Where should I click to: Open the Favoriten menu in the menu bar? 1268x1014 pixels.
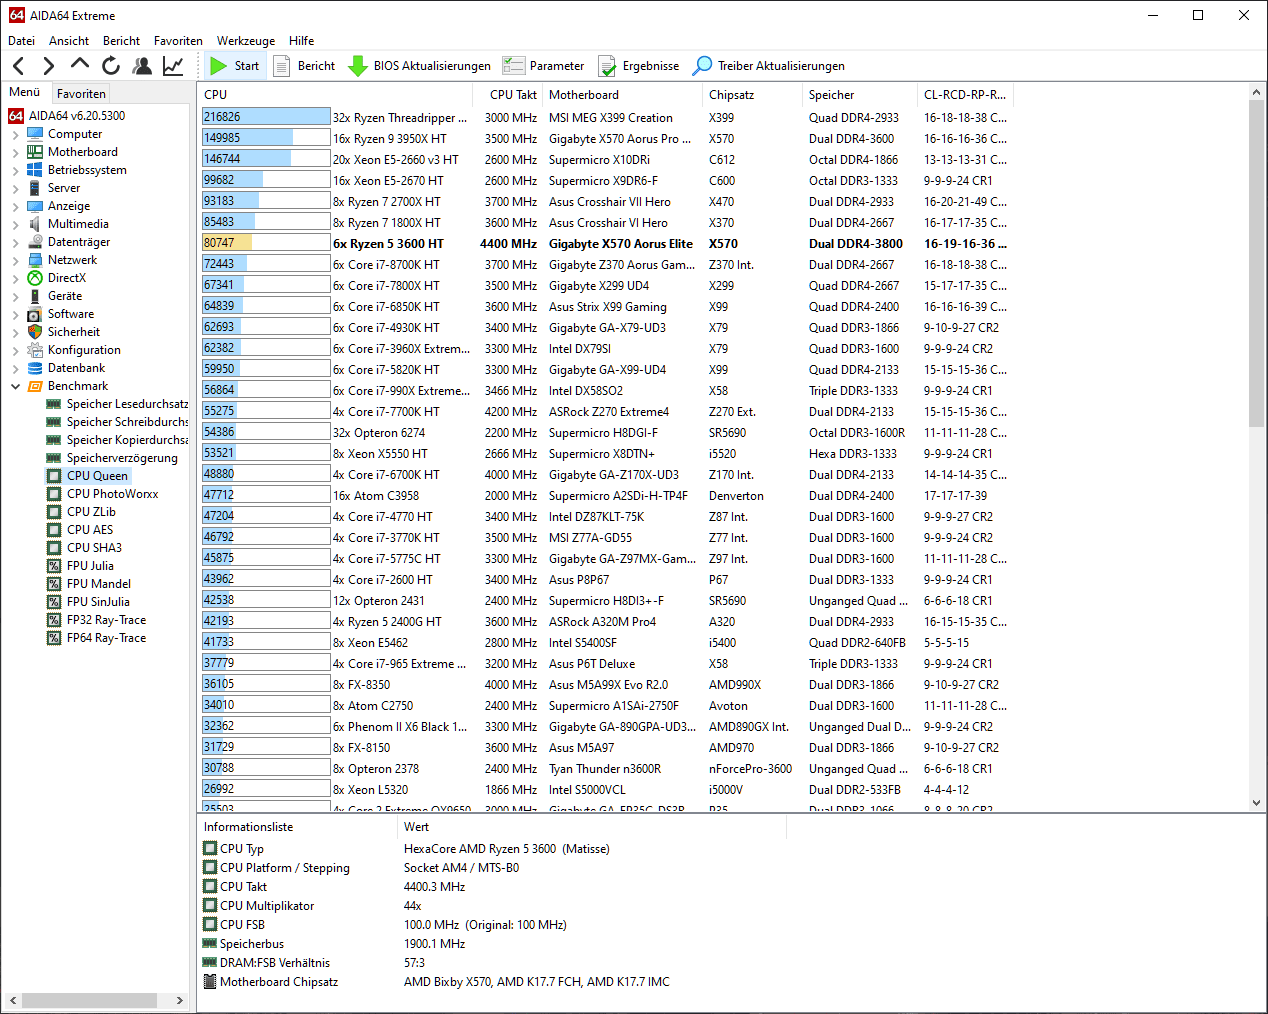178,41
